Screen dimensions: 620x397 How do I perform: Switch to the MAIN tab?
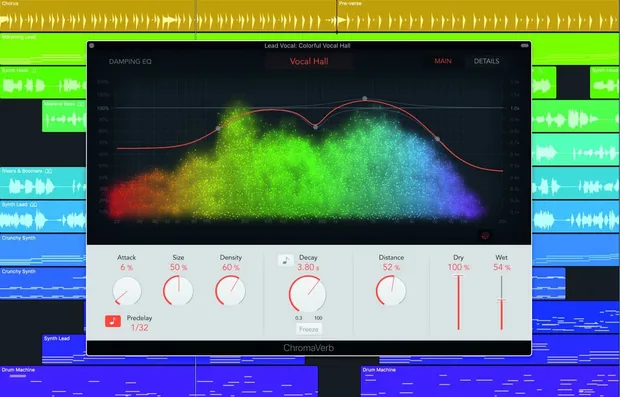[443, 61]
